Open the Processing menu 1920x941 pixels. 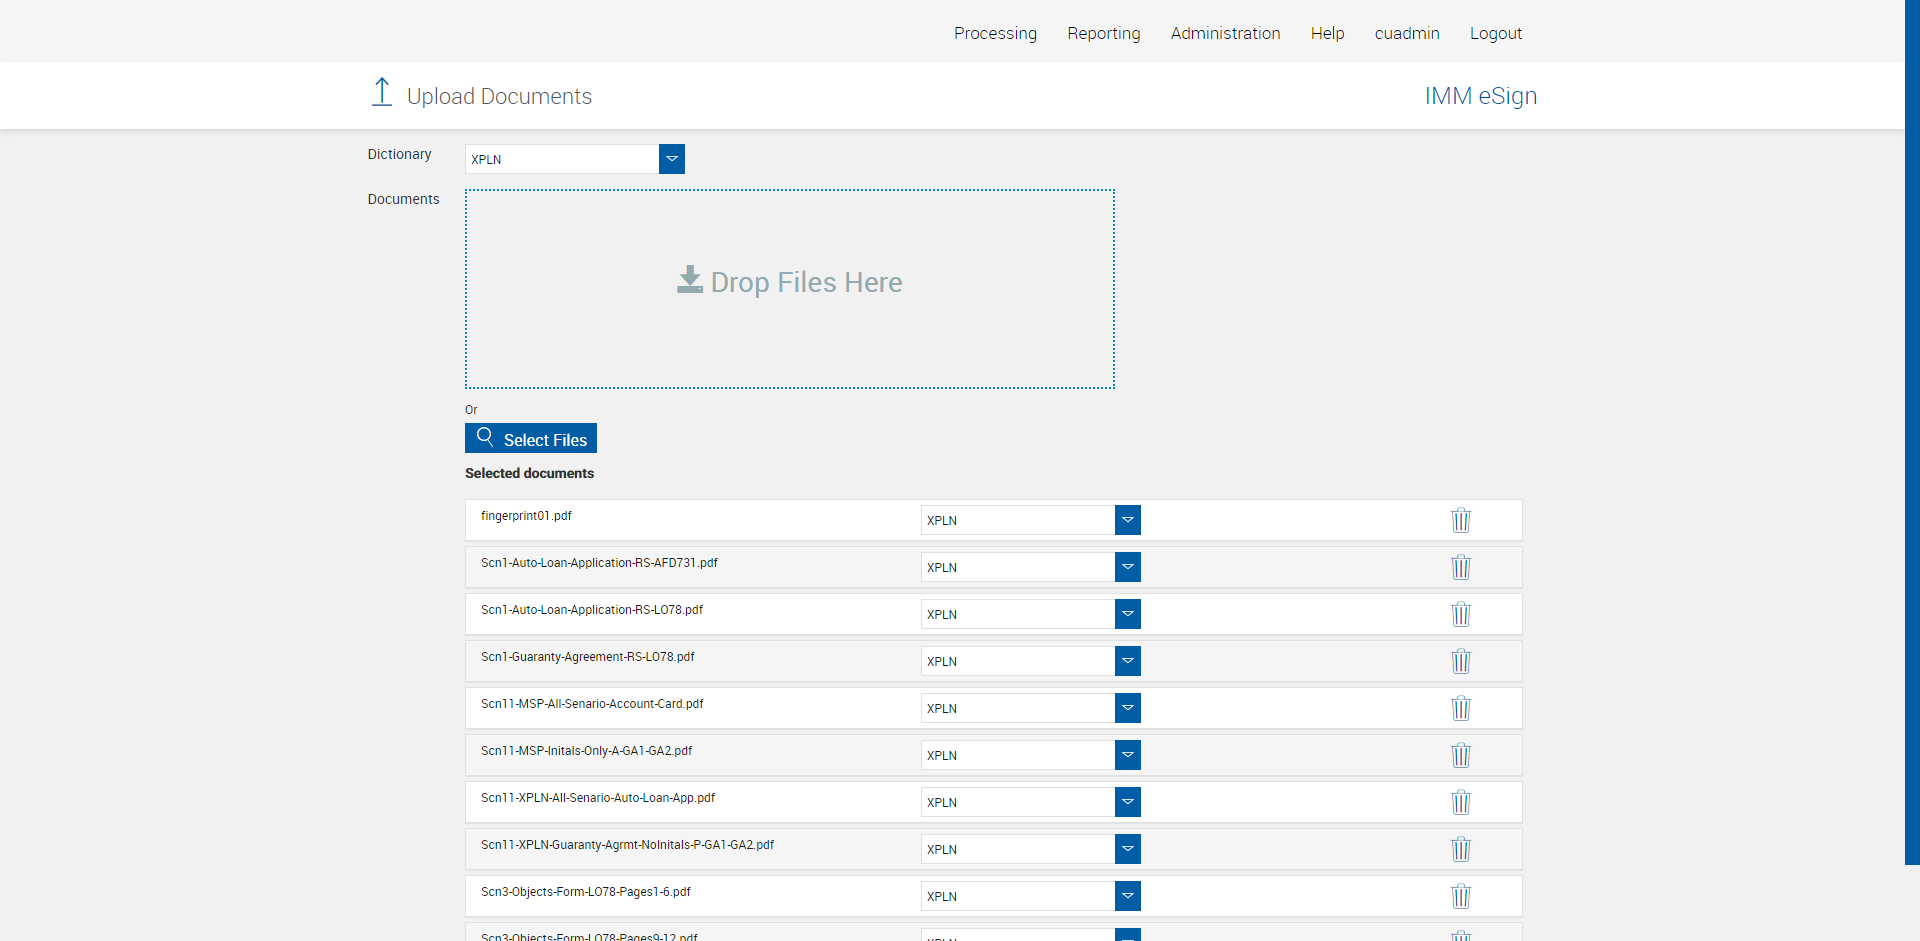[x=995, y=33]
